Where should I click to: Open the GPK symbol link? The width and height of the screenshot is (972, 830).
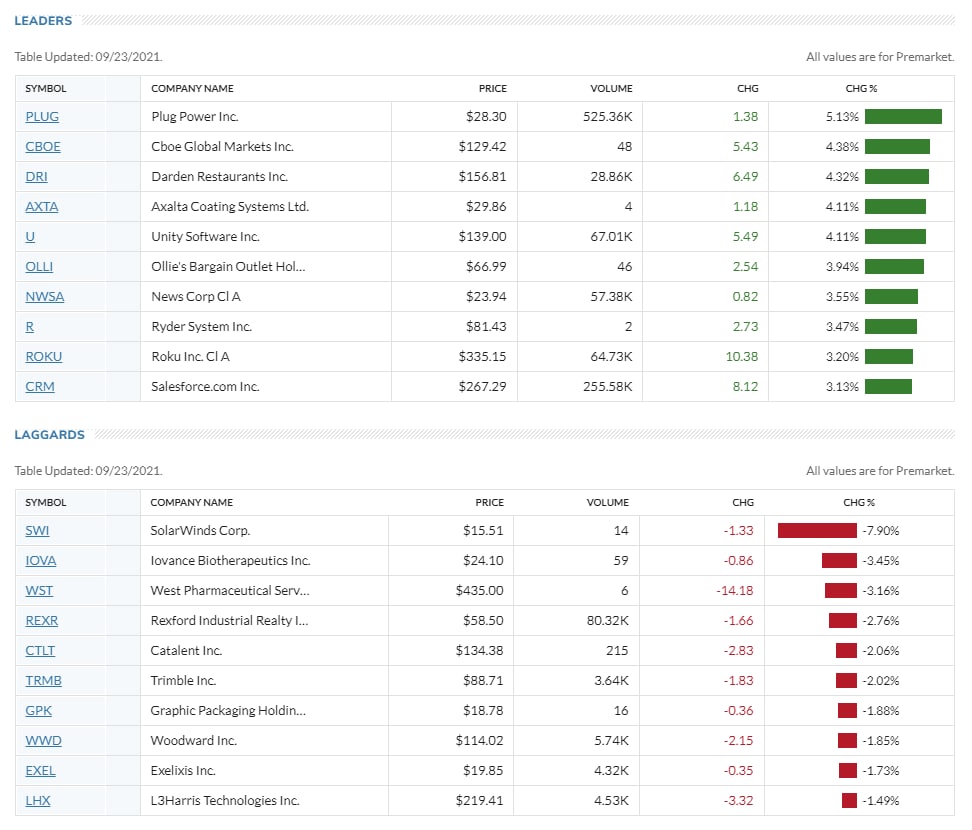click(x=38, y=710)
